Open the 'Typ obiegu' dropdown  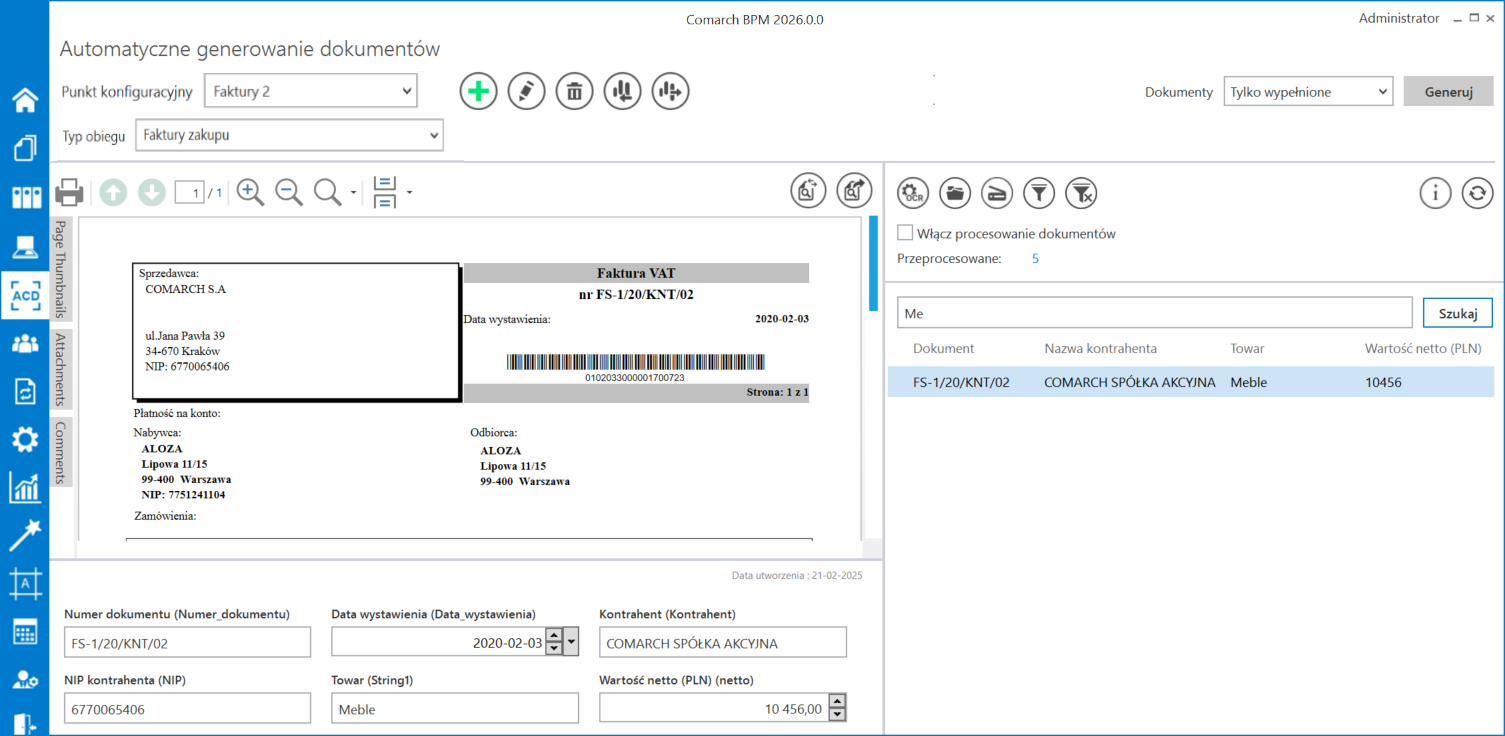(289, 135)
